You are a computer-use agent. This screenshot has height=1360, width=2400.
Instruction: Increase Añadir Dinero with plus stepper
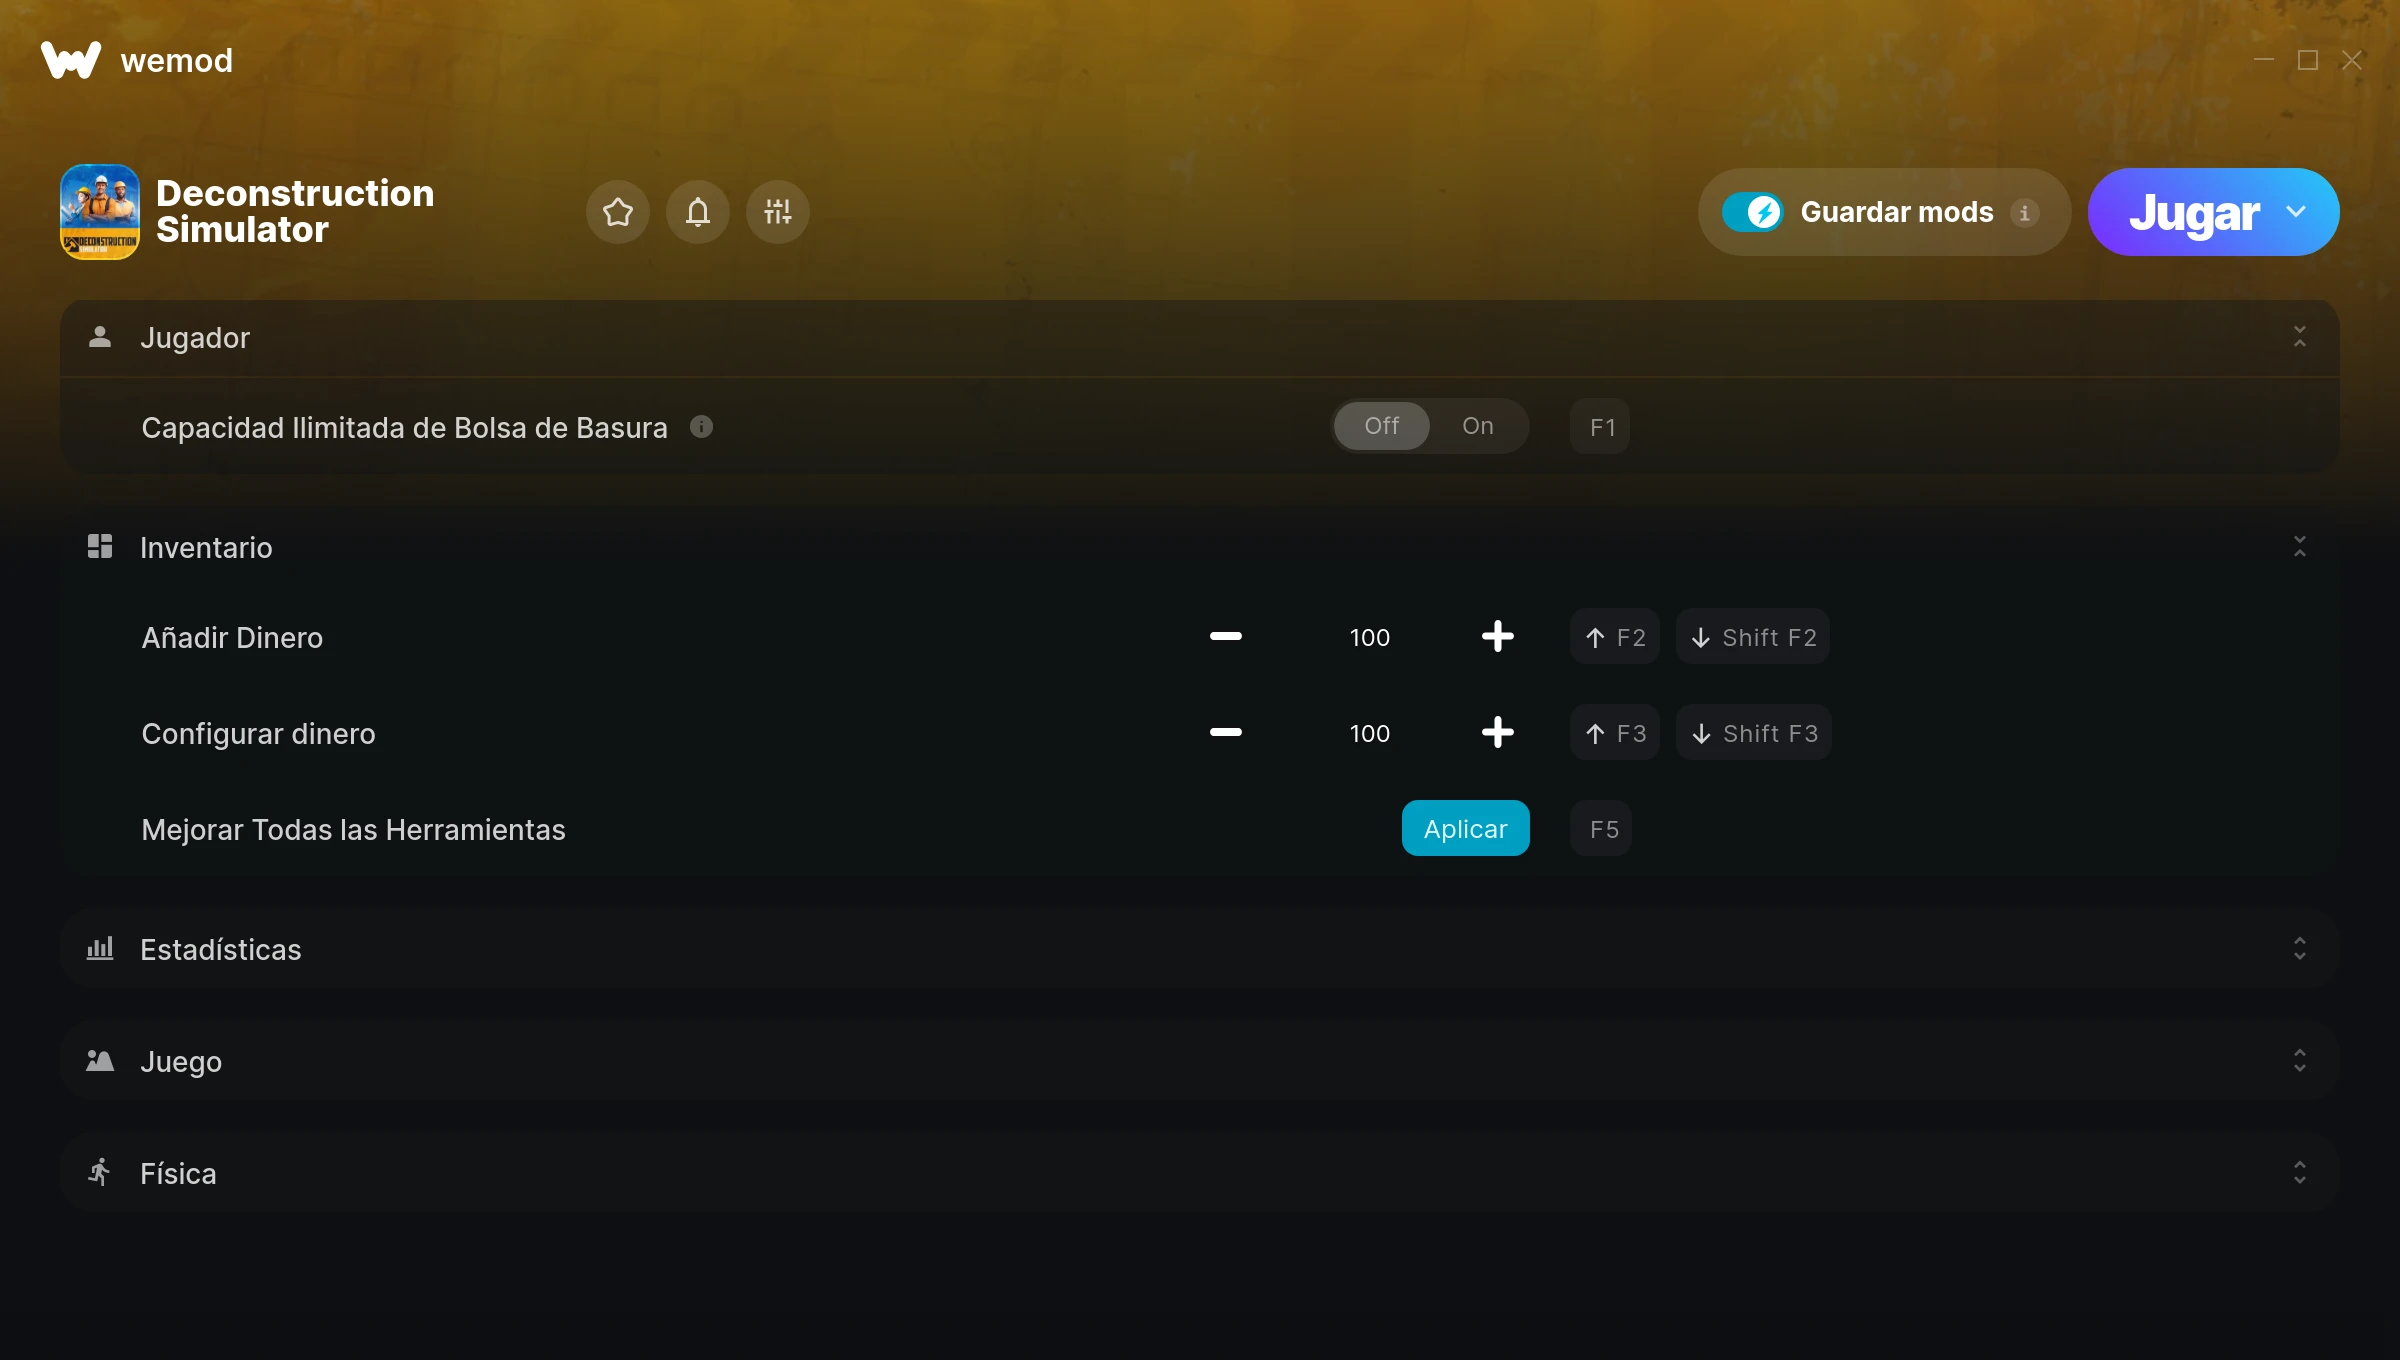[1498, 636]
